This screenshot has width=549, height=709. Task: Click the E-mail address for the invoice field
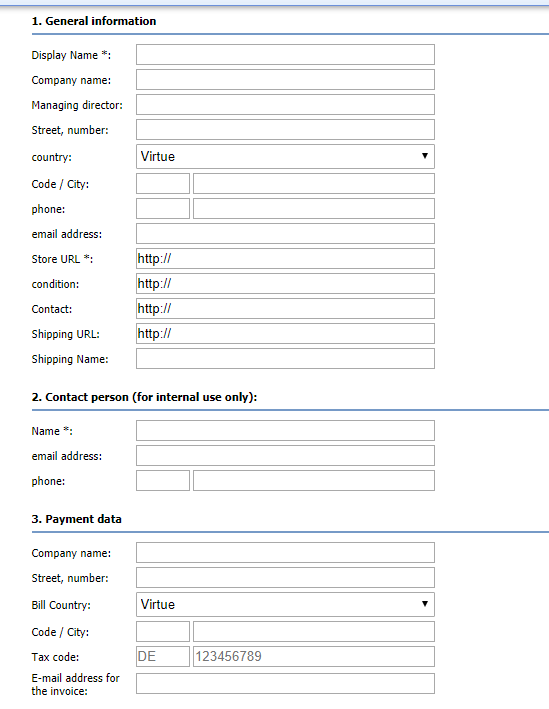tap(285, 684)
